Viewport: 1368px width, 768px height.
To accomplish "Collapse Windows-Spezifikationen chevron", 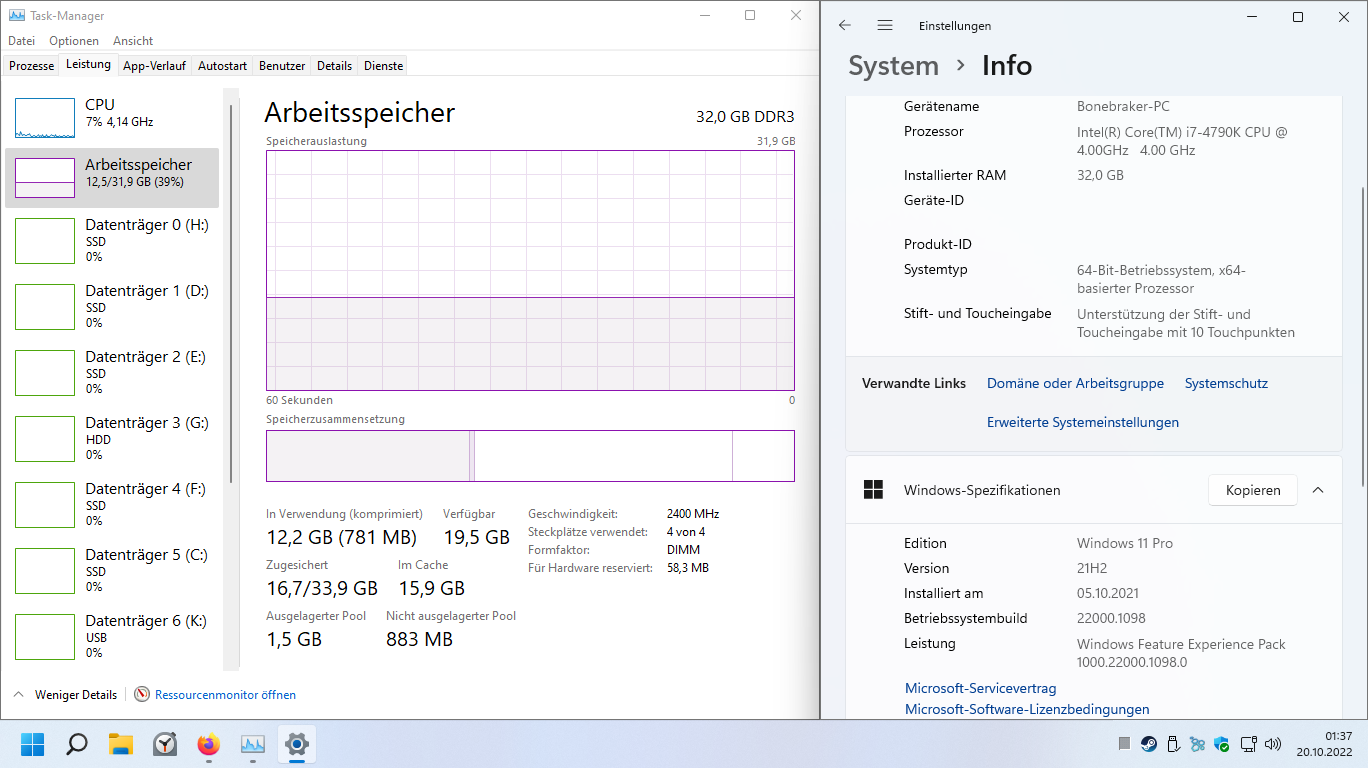I will point(1318,490).
